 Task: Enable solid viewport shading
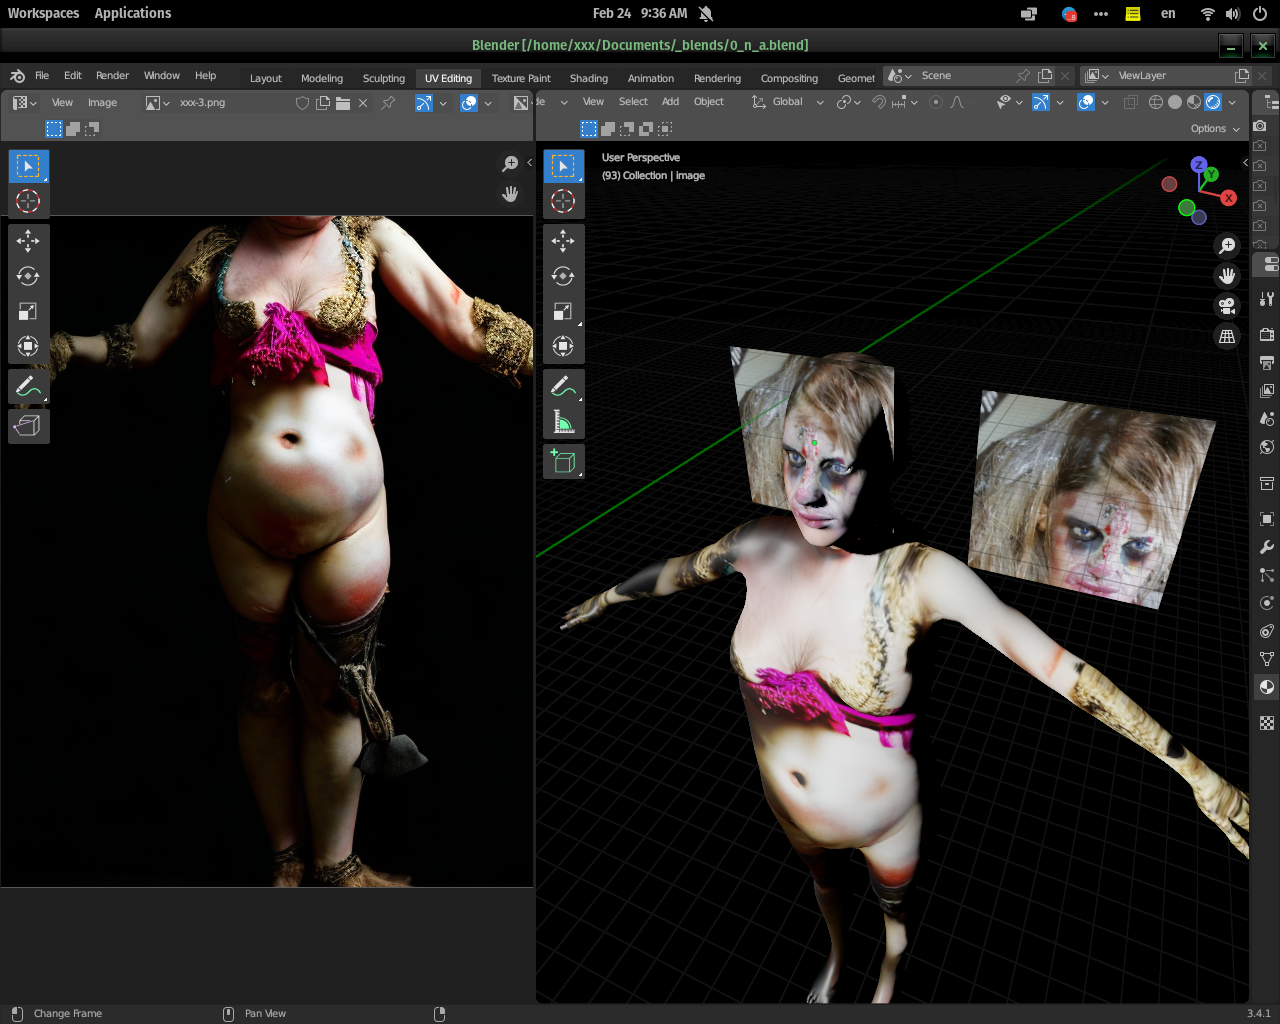1175,102
